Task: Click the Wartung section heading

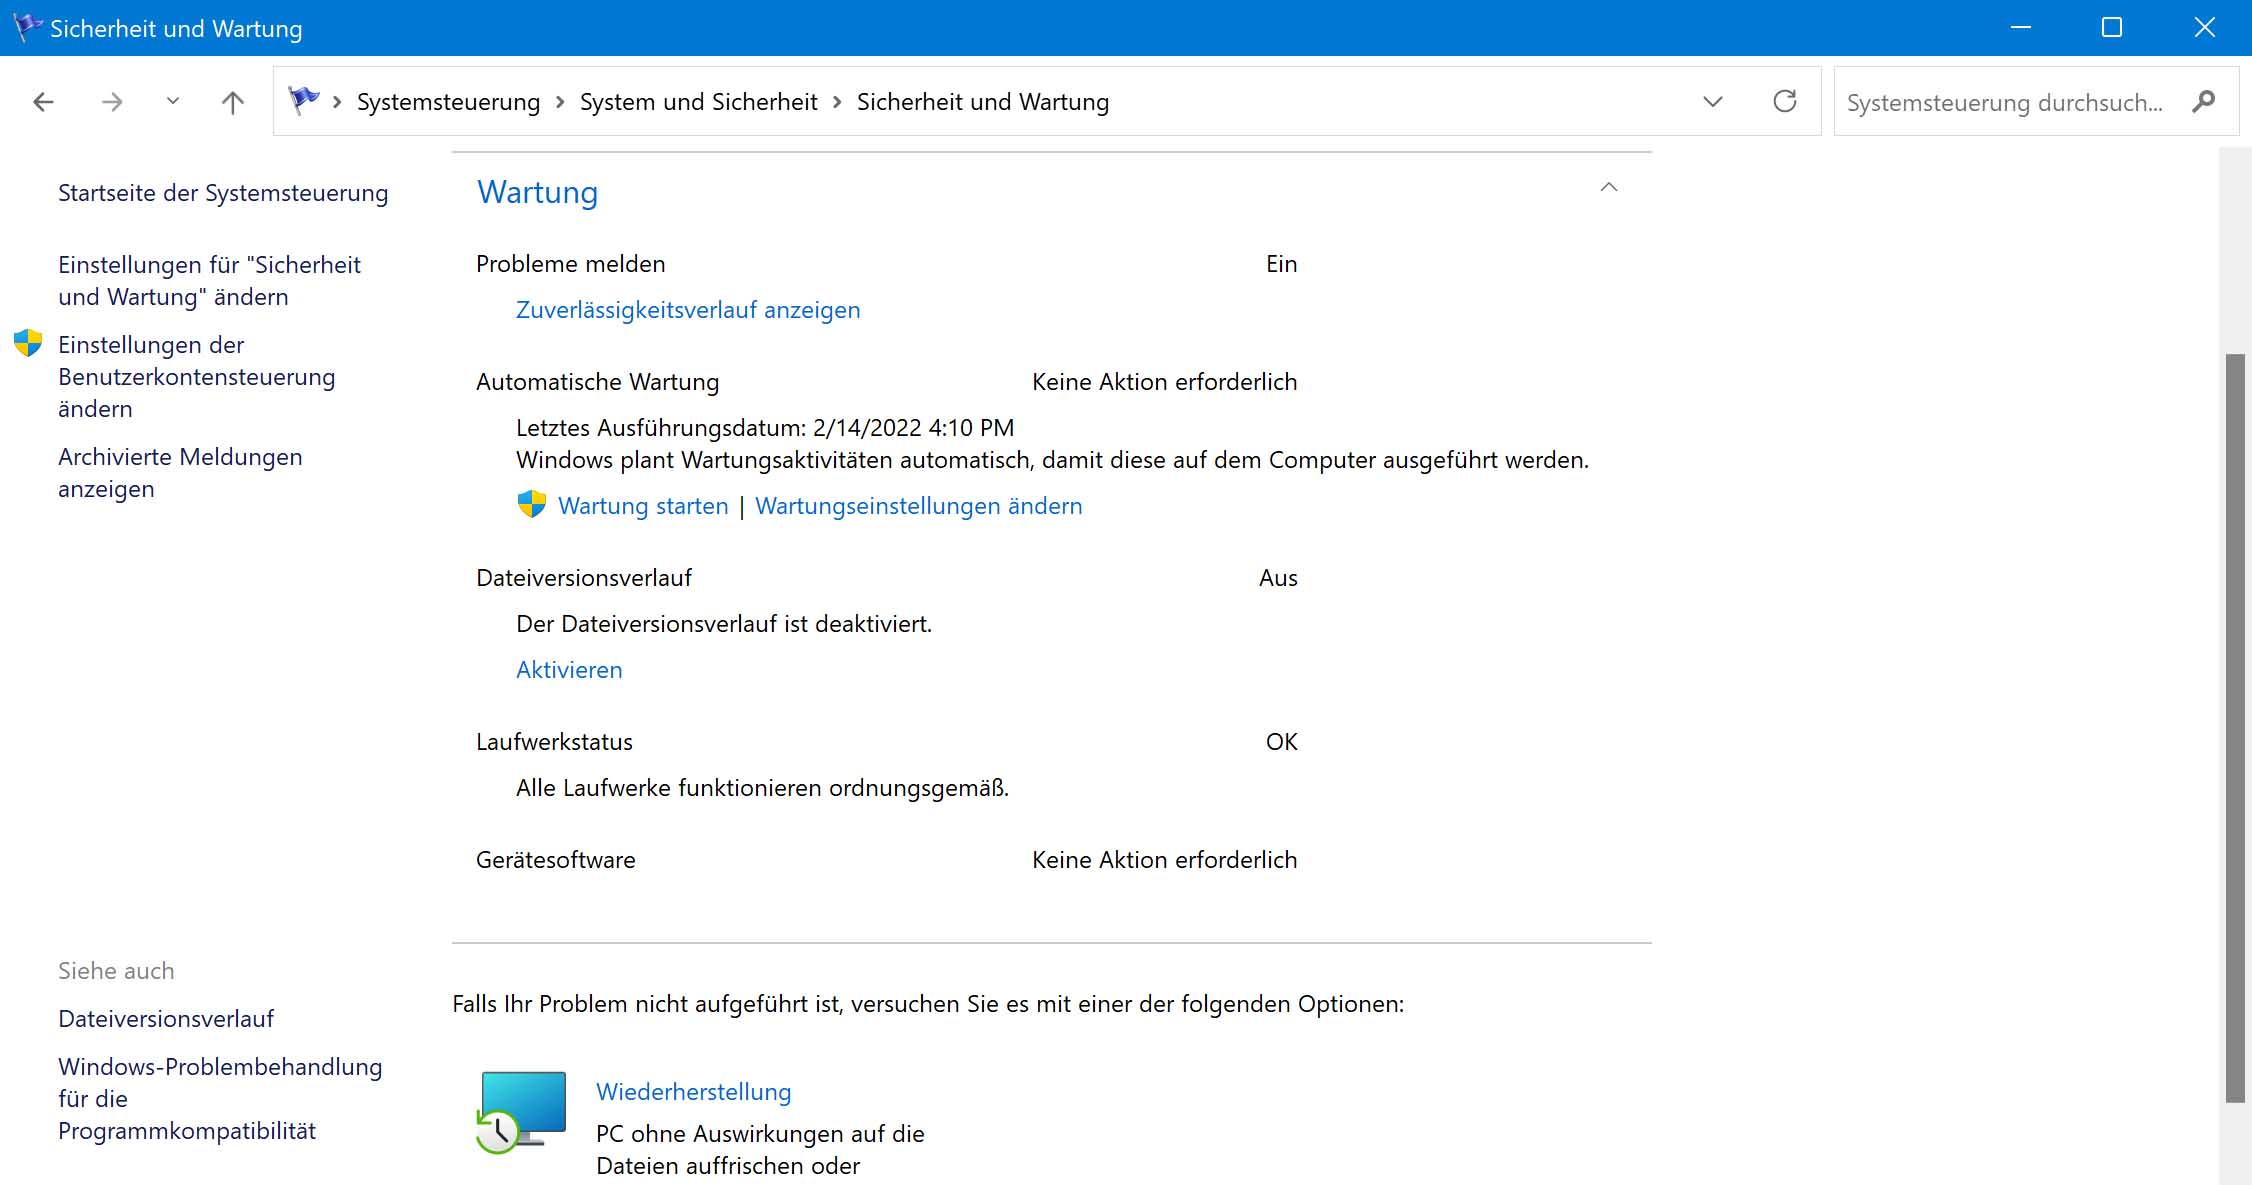Action: (x=537, y=192)
